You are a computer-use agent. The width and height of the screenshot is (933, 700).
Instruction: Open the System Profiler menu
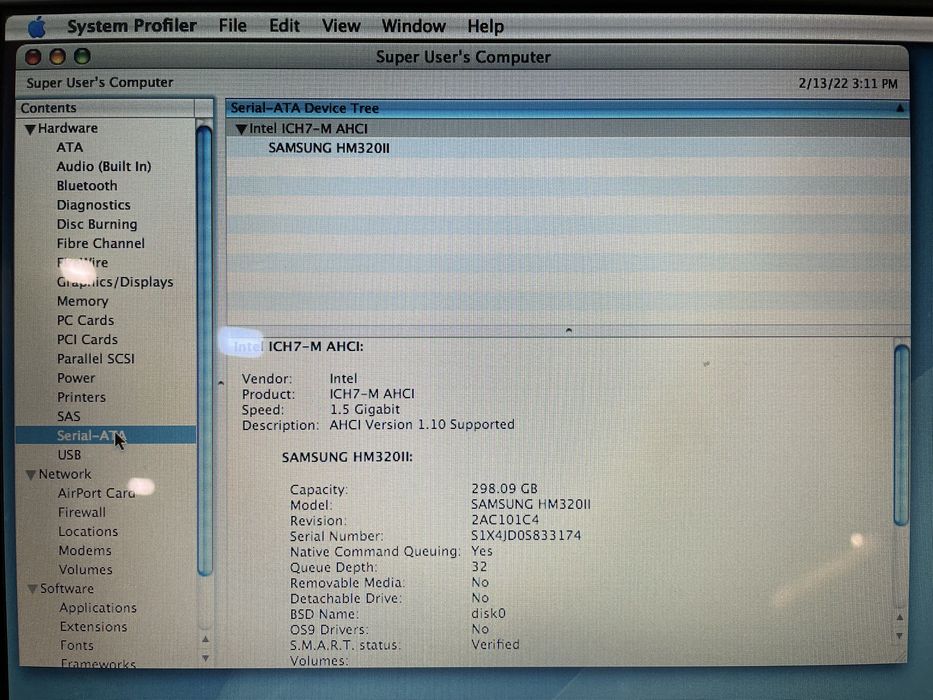(x=132, y=26)
